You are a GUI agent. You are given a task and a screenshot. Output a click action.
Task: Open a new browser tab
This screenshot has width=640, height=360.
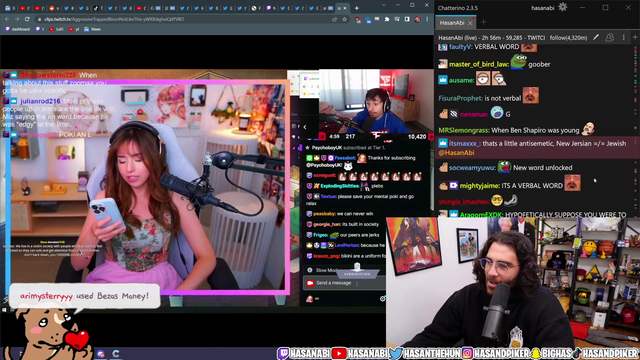point(356,8)
